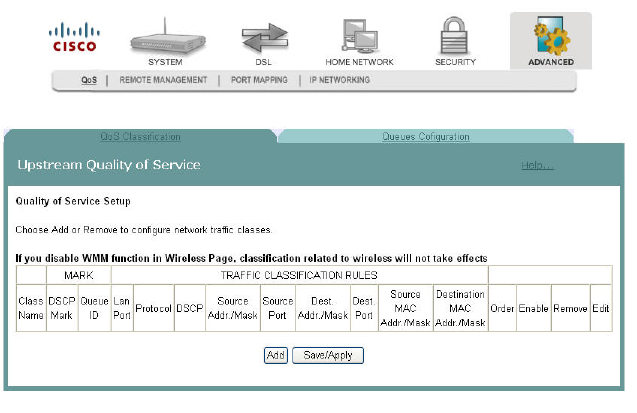
Task: Select the Remove column header
Action: click(570, 308)
